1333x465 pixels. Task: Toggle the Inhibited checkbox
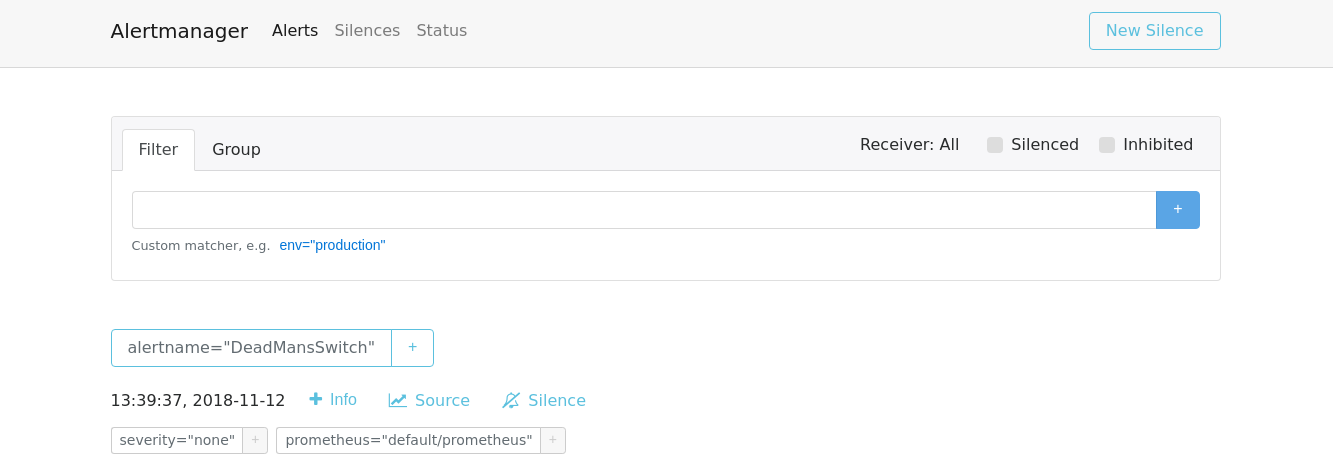click(1107, 145)
